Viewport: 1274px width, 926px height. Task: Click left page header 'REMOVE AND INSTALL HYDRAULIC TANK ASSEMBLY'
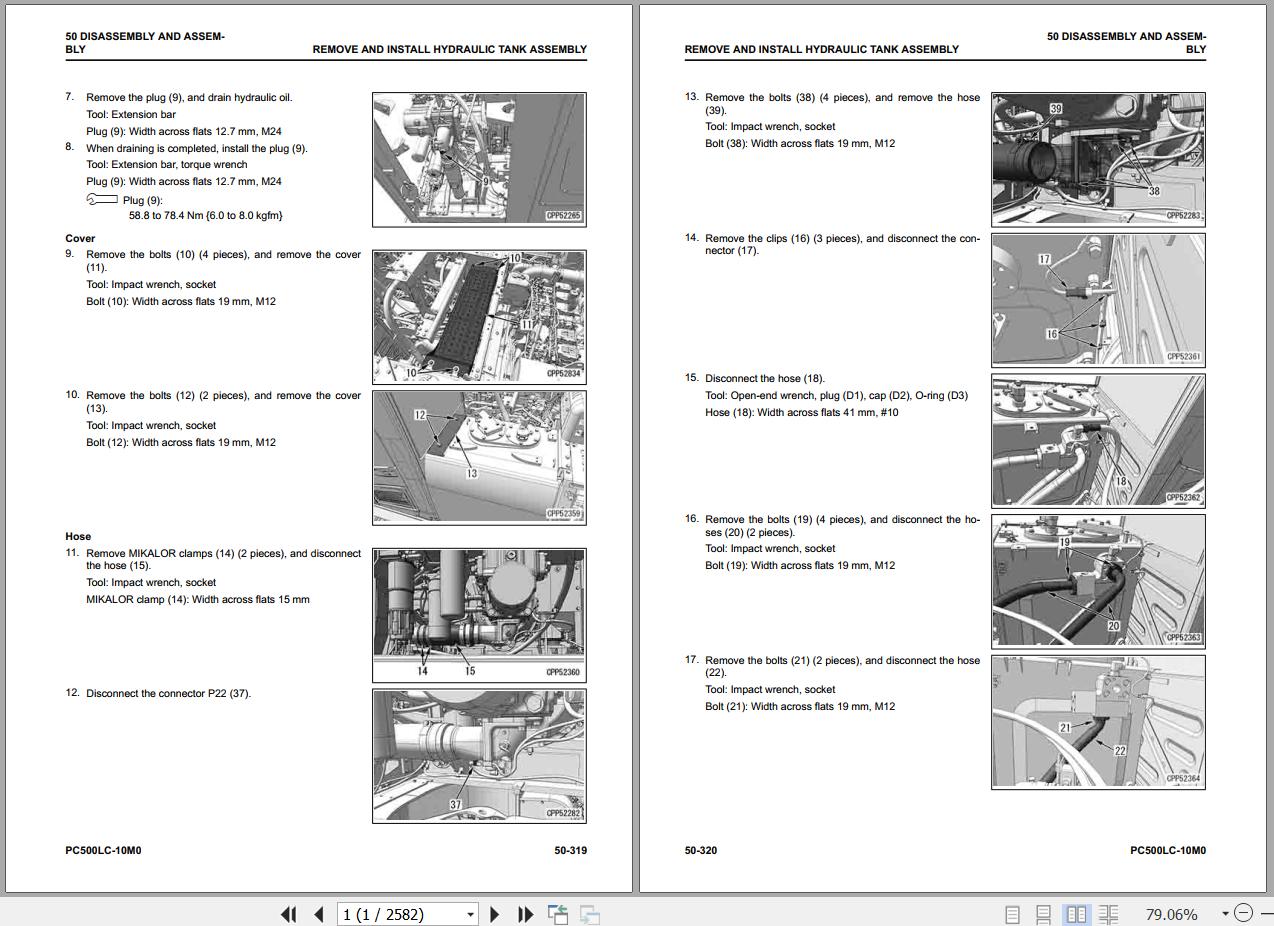click(x=449, y=49)
